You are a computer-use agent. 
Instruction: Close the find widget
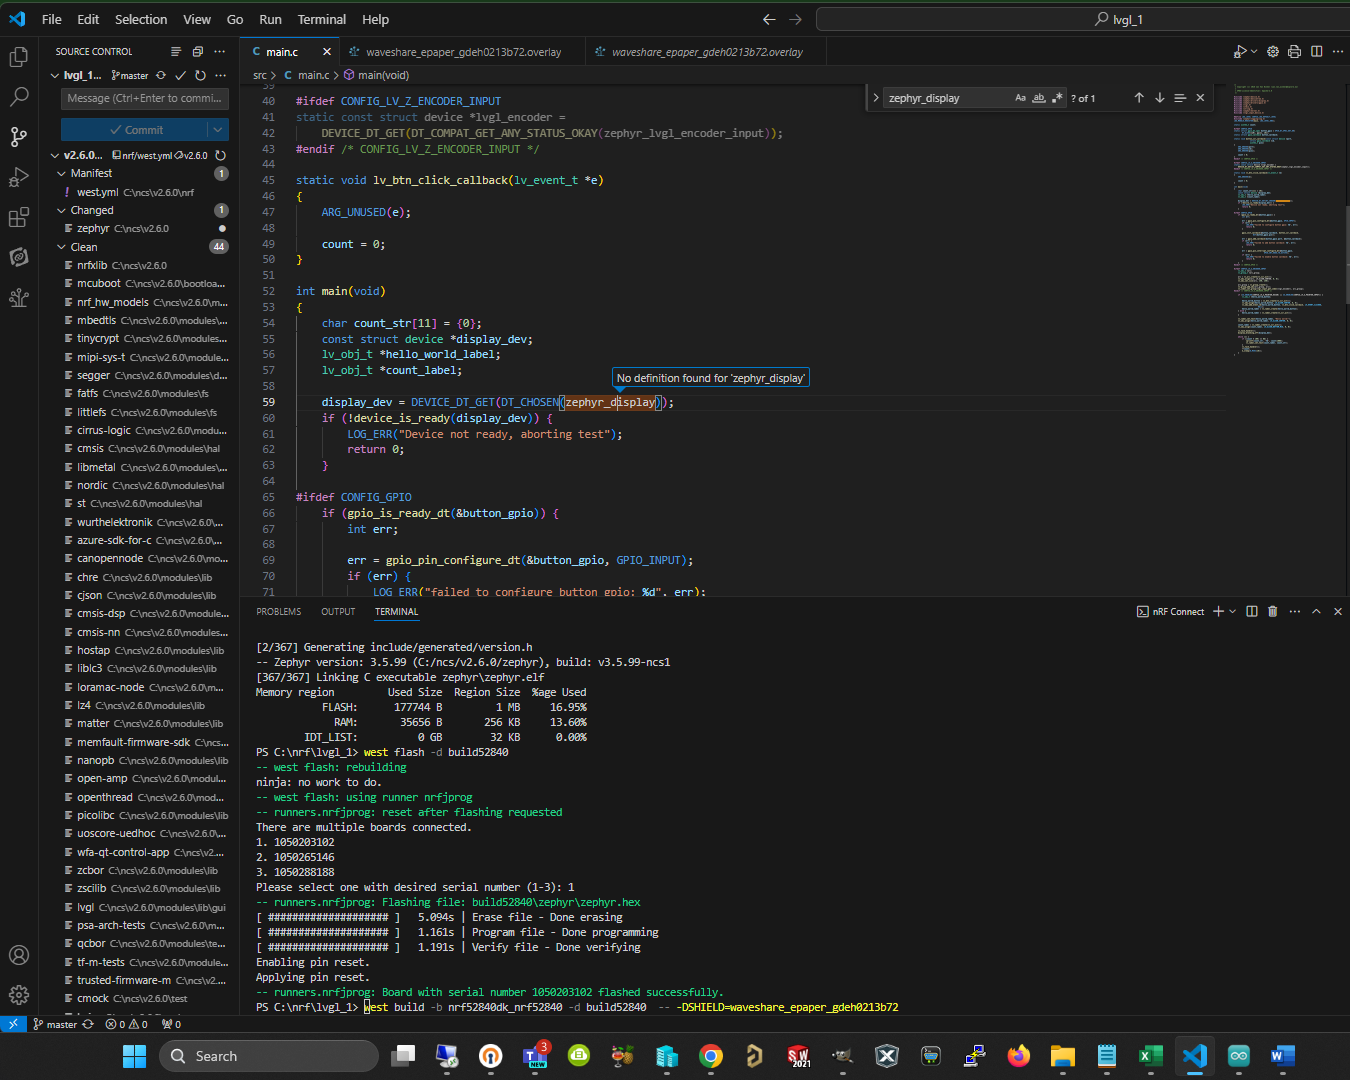(1200, 97)
